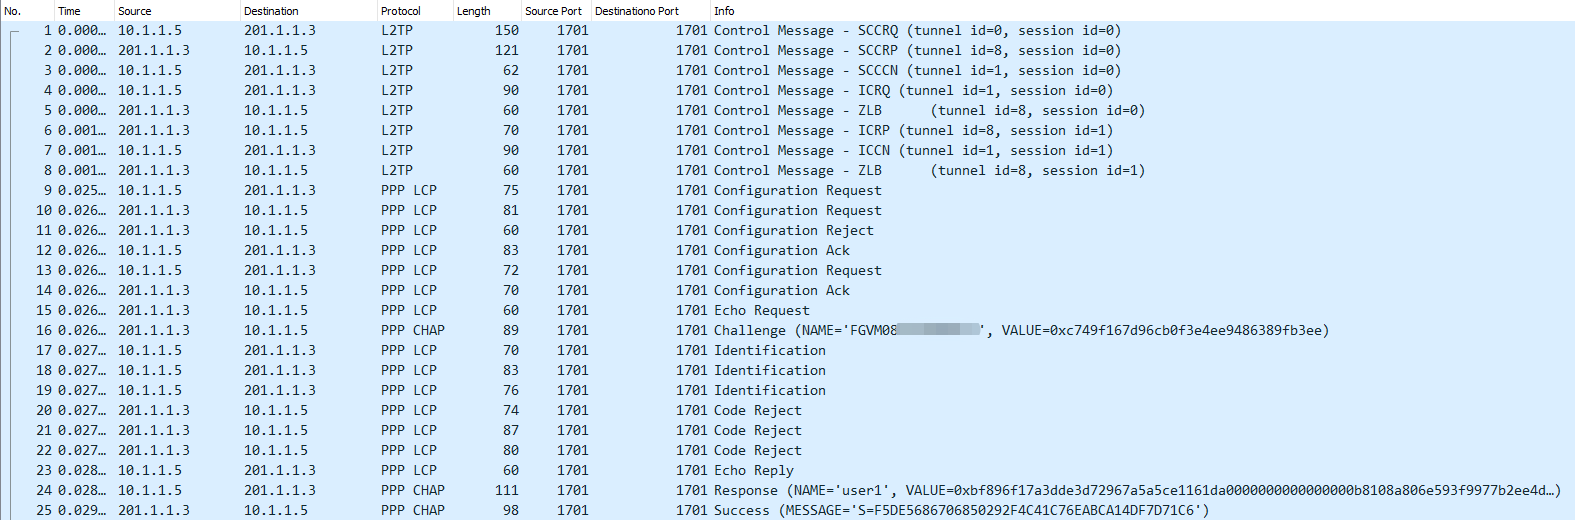Click the Info column header
Viewport: 1575px width, 520px height.
pos(724,11)
